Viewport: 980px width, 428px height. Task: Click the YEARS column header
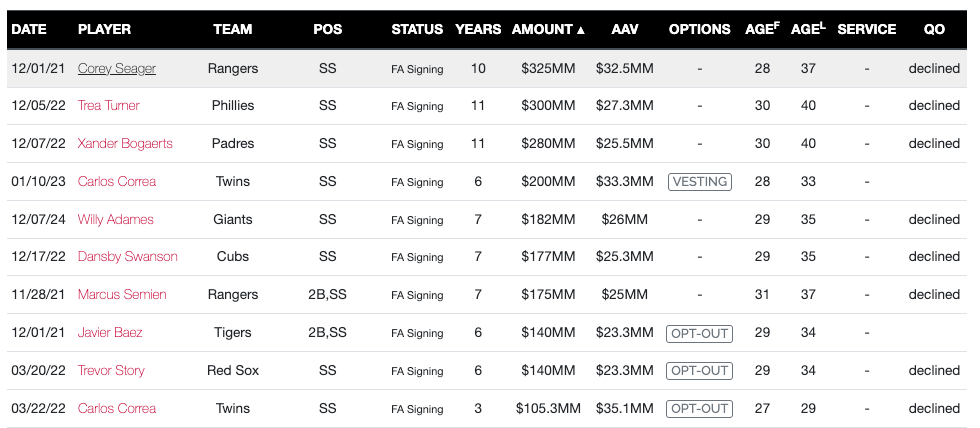(478, 29)
